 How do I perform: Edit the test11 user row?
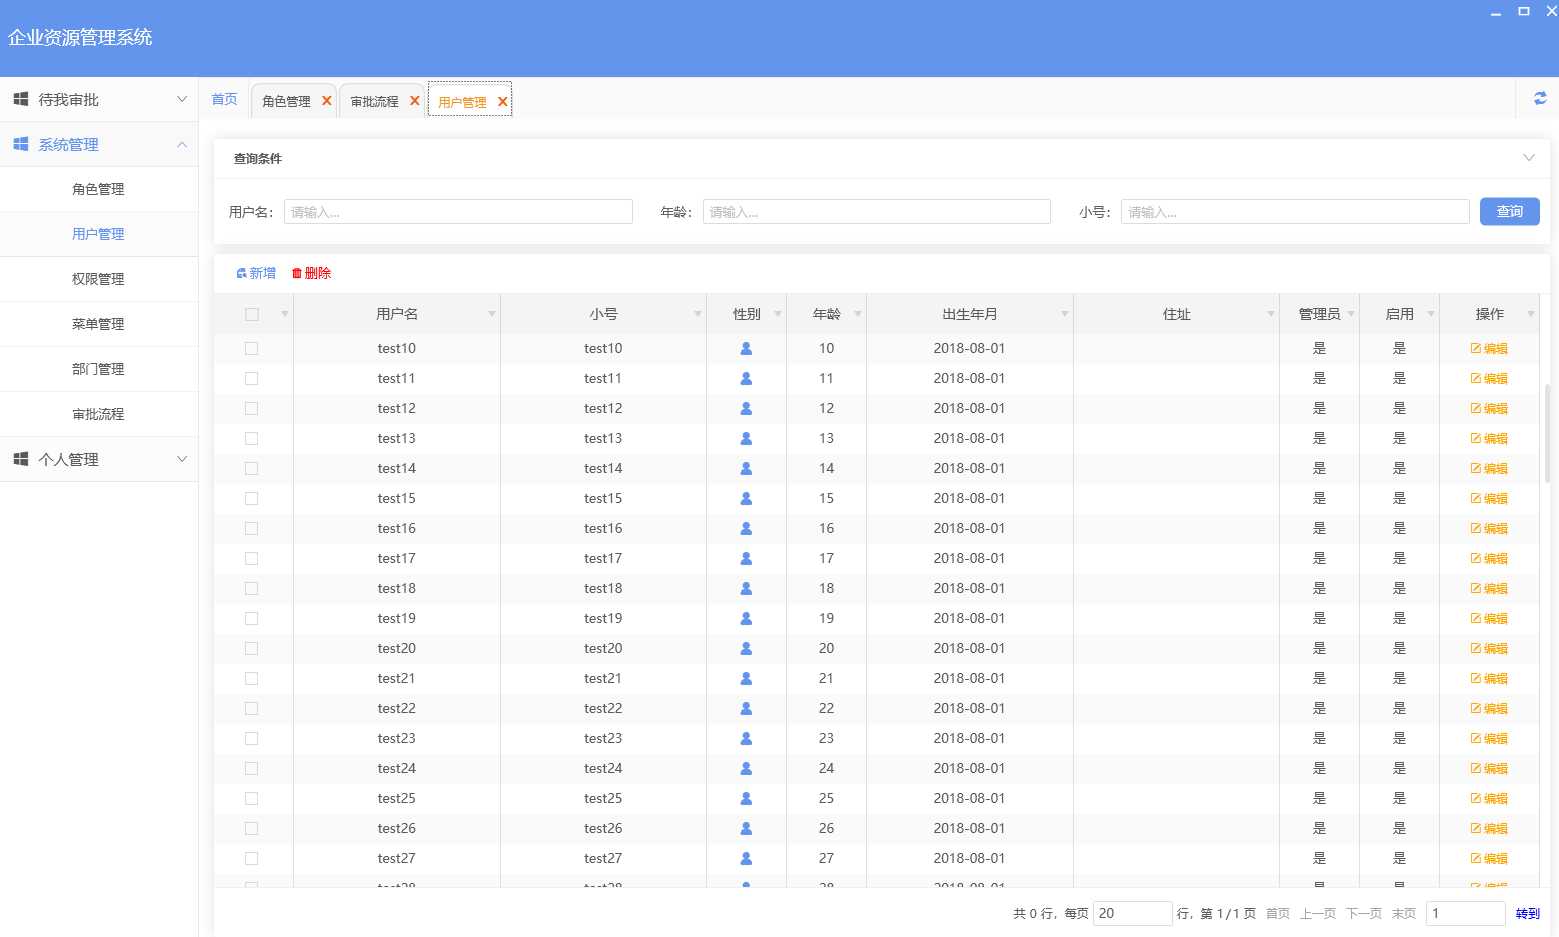click(1489, 379)
